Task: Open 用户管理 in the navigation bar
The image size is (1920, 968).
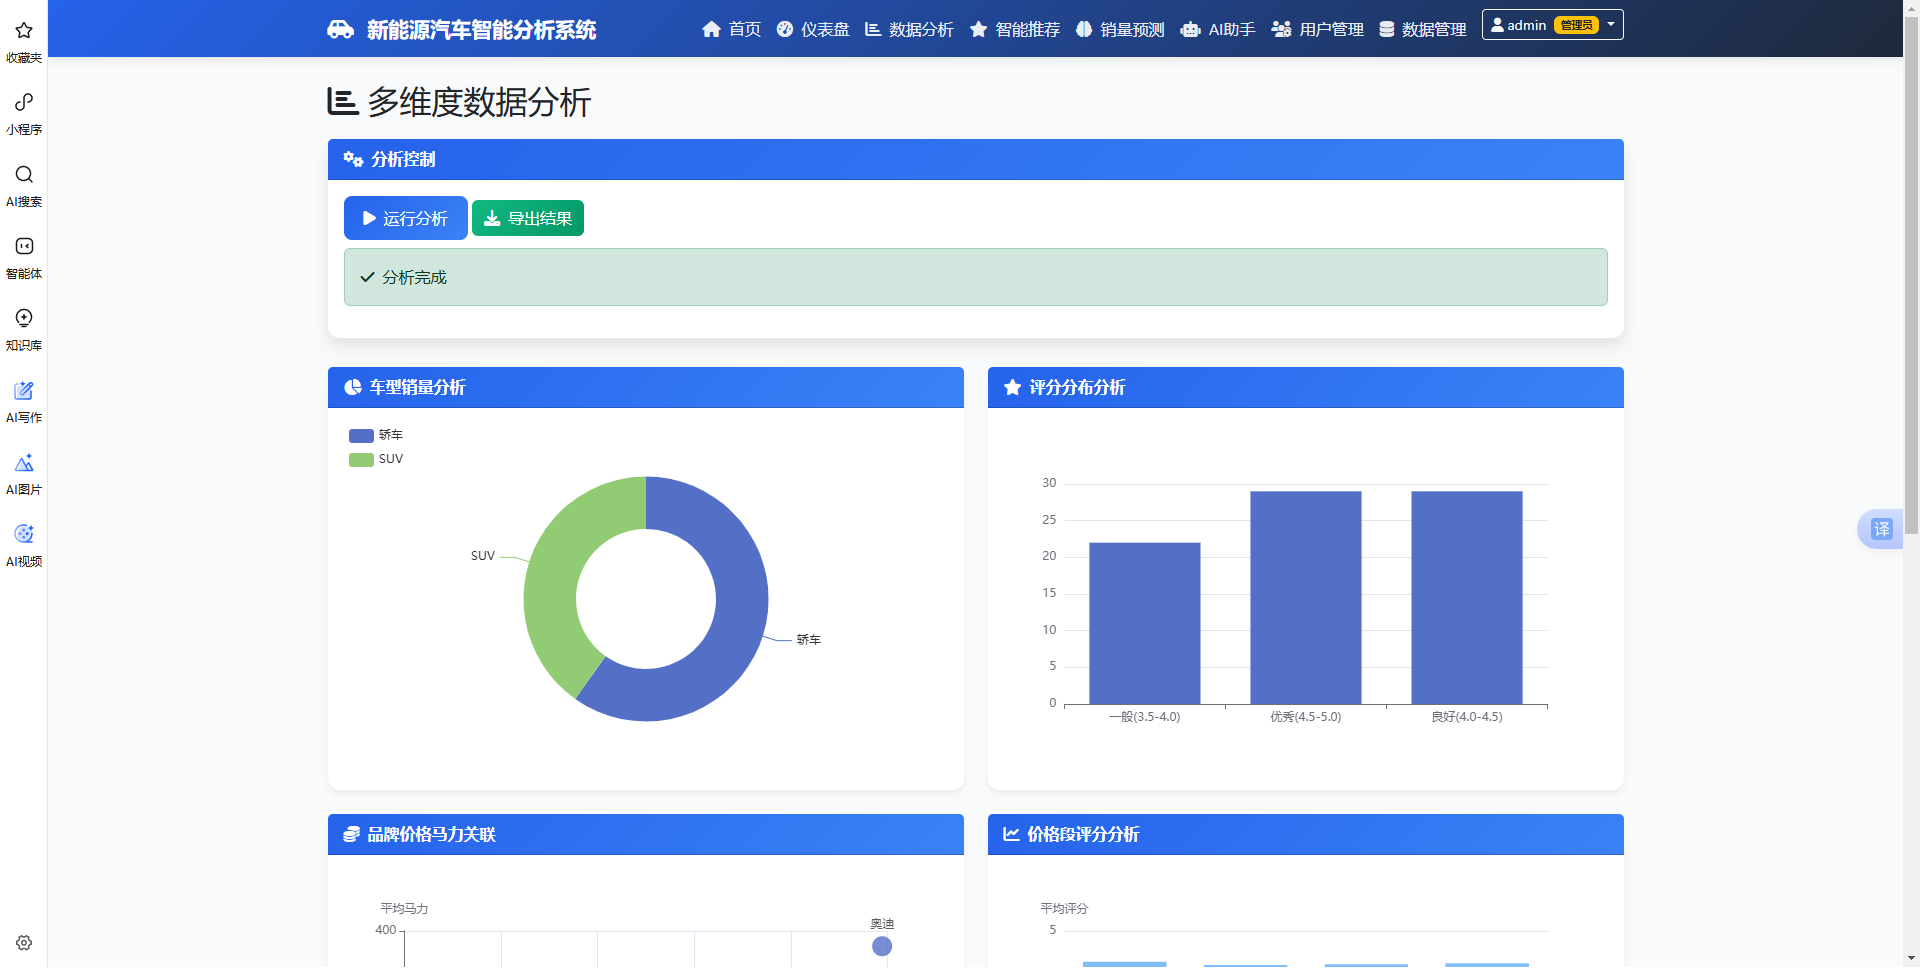Action: [1318, 30]
